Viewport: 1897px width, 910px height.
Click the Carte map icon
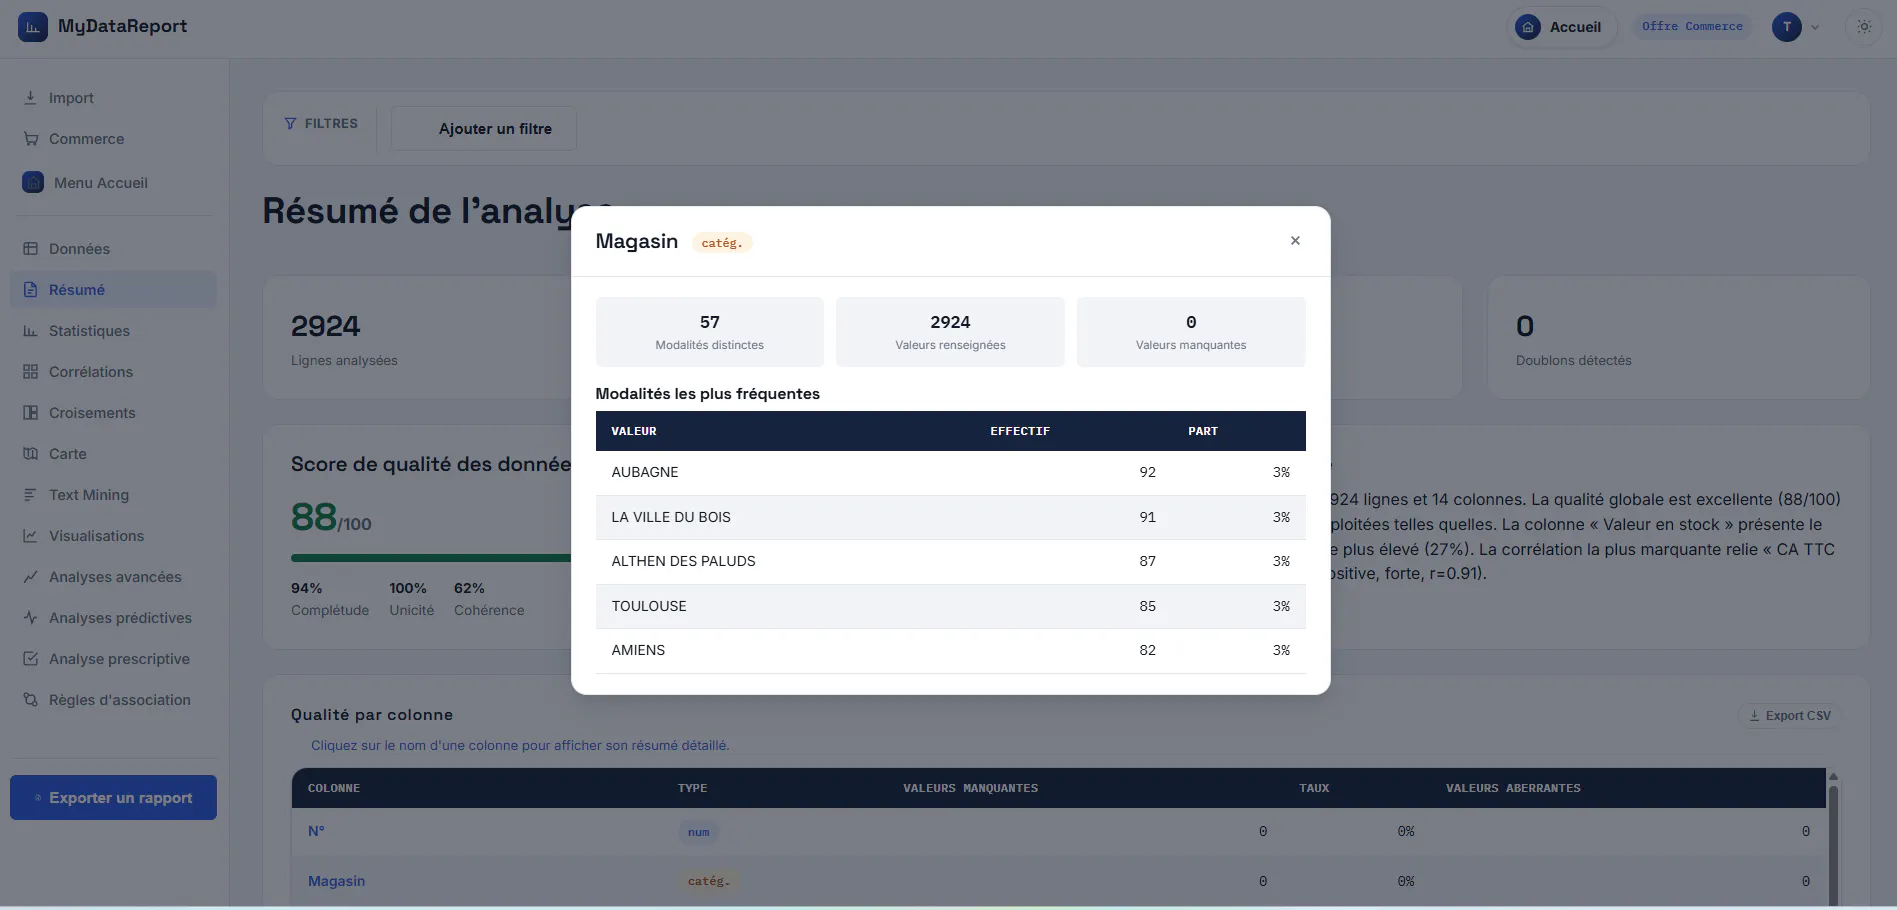coord(30,454)
